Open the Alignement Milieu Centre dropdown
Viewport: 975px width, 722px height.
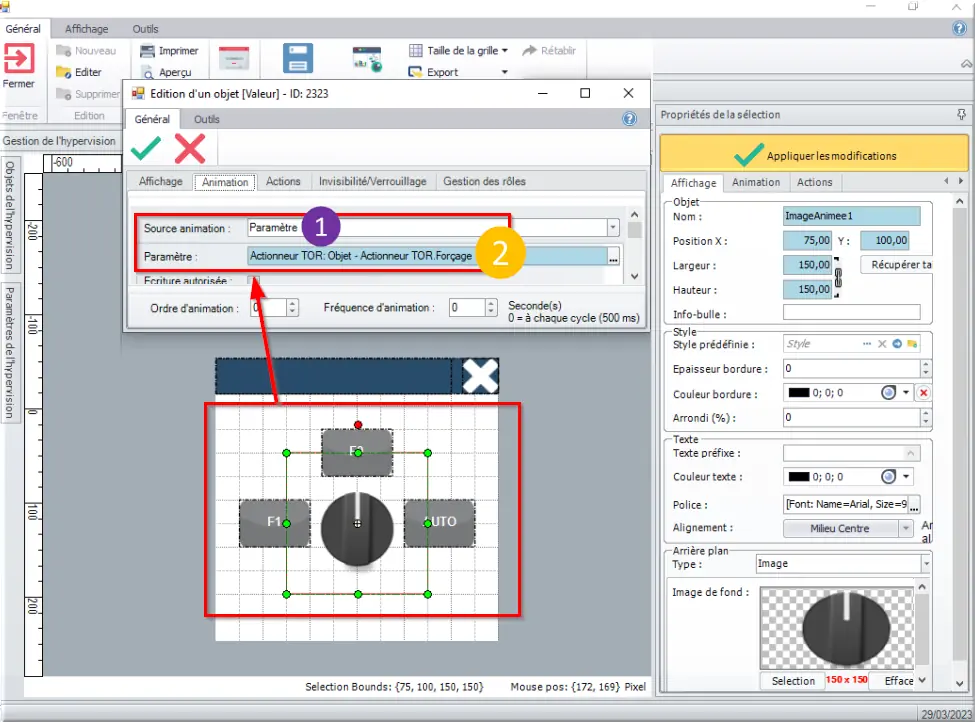tap(906, 529)
